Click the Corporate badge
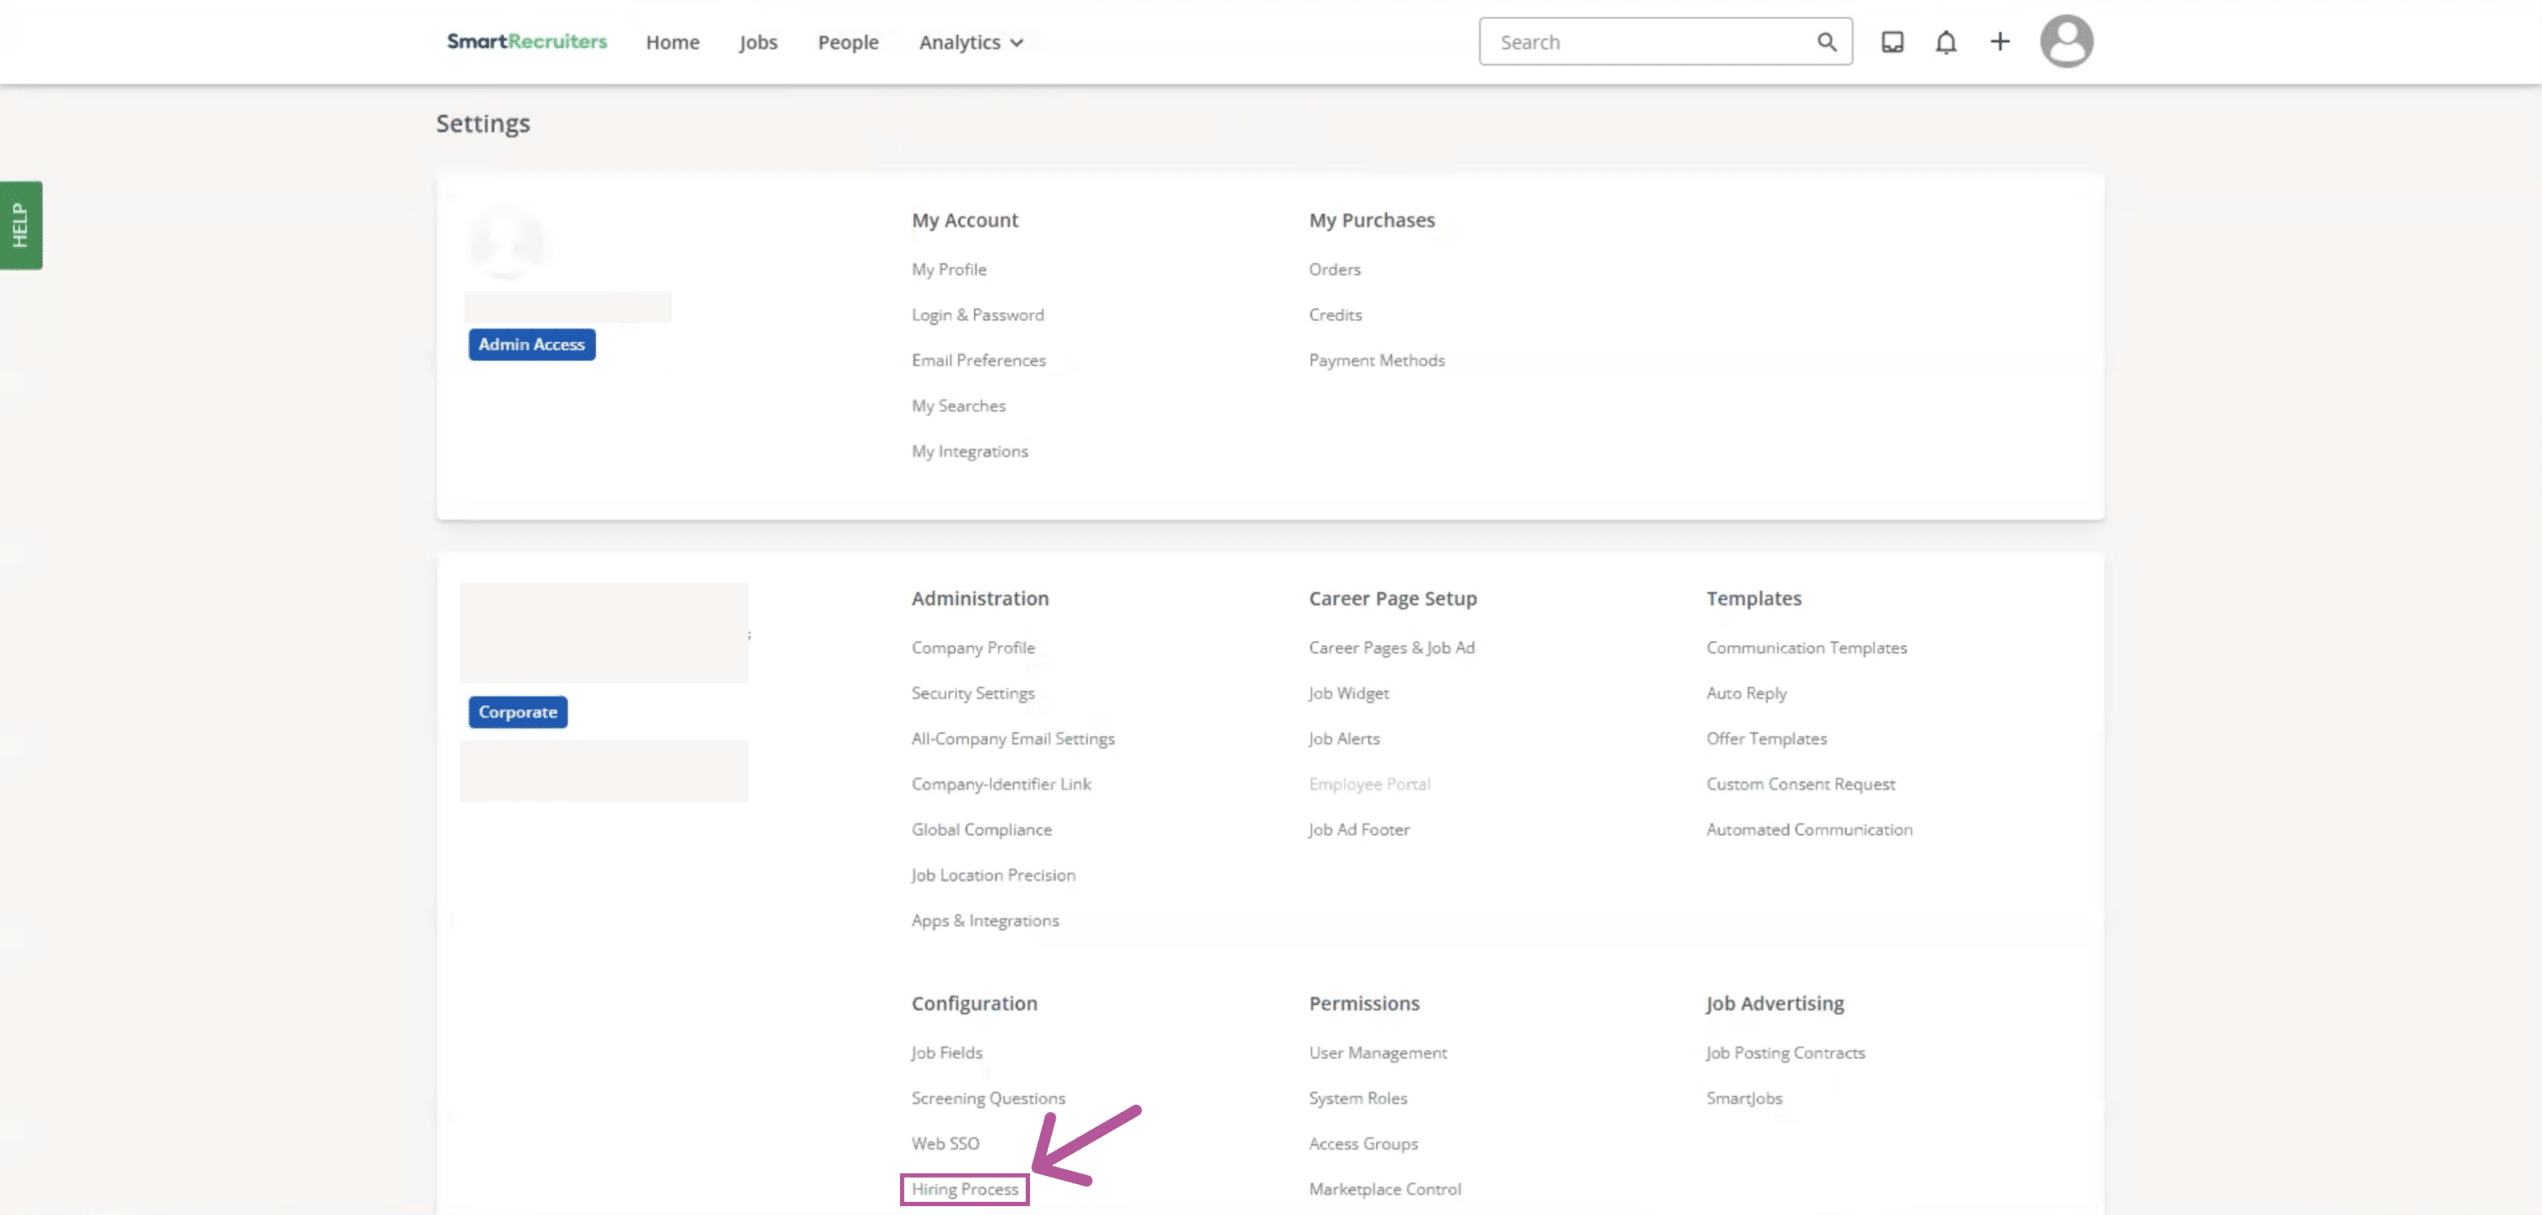The width and height of the screenshot is (2542, 1215). point(517,712)
